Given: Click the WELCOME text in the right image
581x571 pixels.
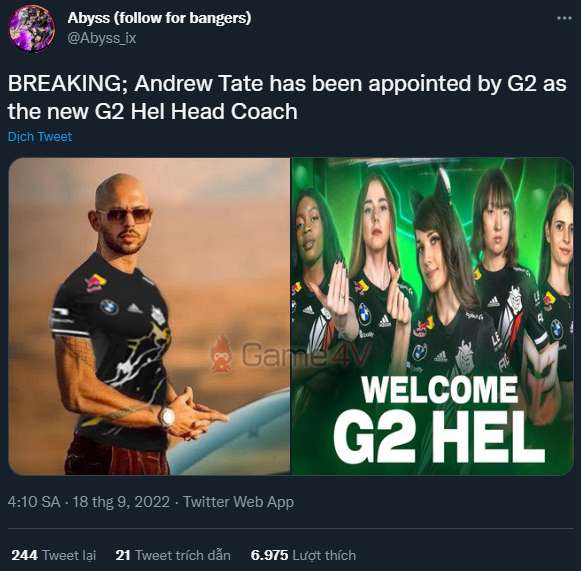Looking at the screenshot, I should [x=439, y=389].
